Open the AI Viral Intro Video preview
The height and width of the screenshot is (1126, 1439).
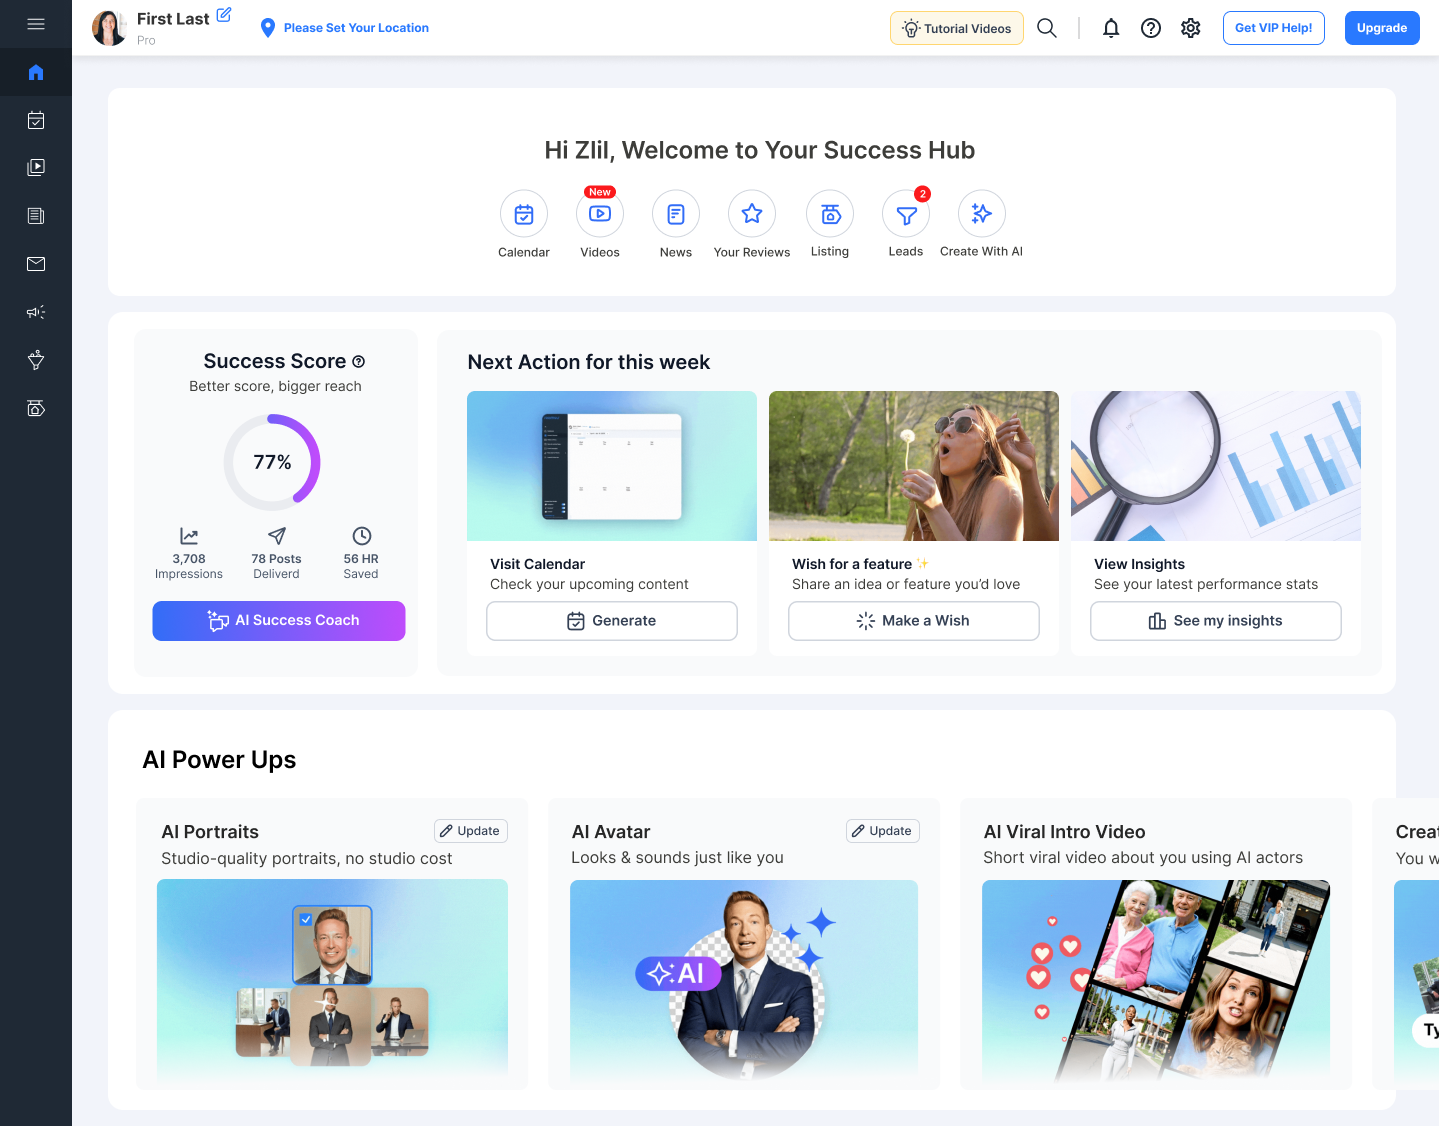1156,980
